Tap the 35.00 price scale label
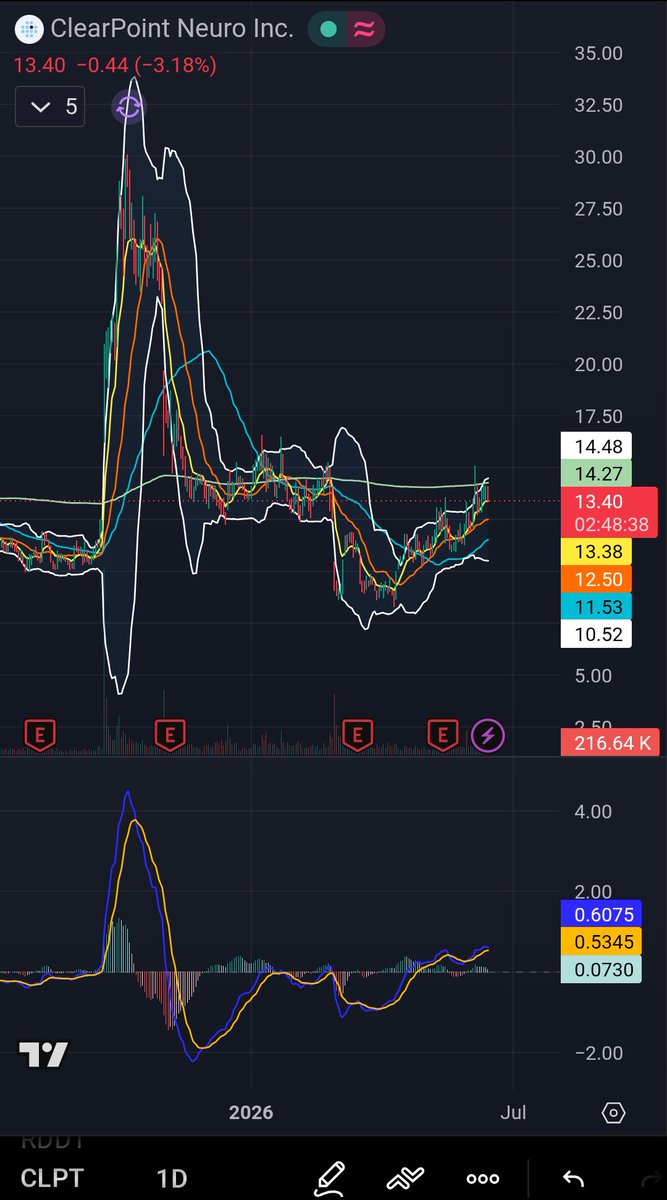Image resolution: width=667 pixels, height=1200 pixels. point(598,53)
